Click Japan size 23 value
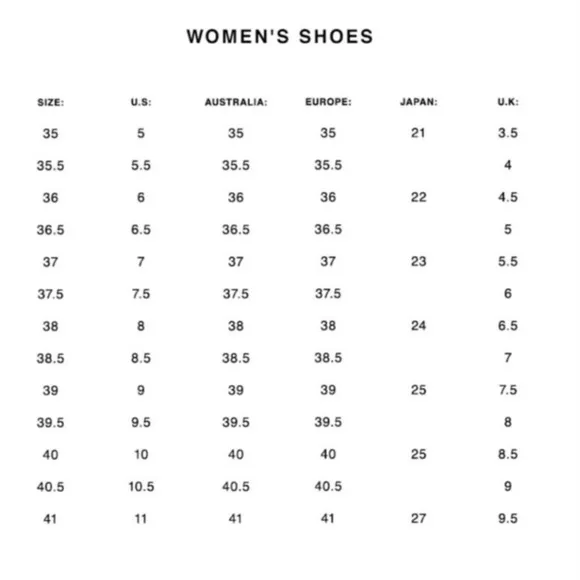580x580 pixels. click(x=418, y=262)
